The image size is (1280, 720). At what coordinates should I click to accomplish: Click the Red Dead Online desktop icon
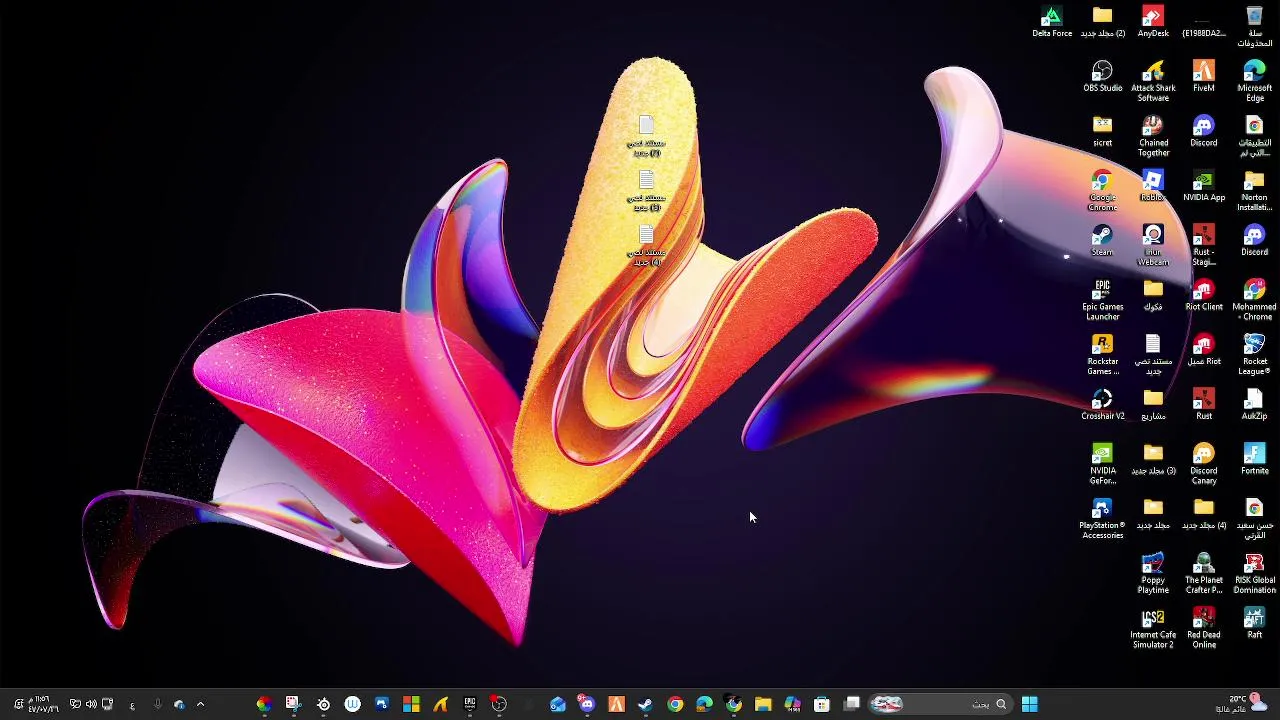(x=1204, y=630)
